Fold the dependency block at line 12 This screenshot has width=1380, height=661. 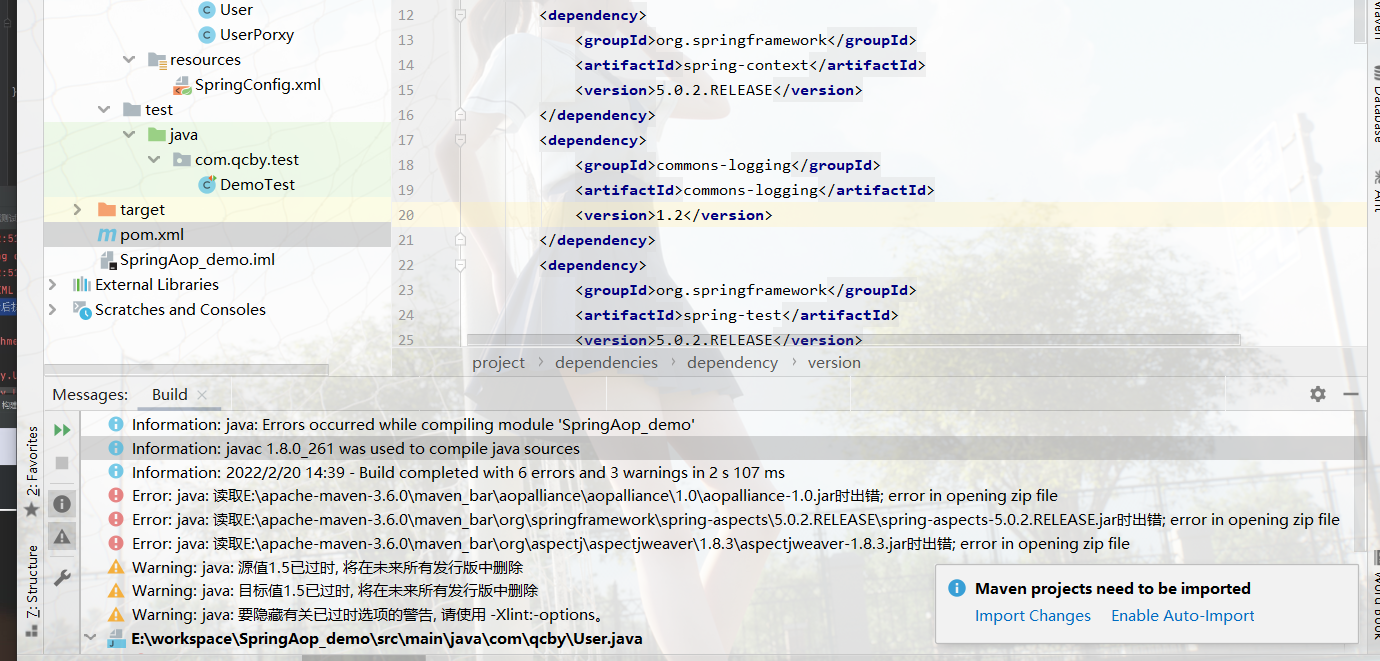[460, 15]
